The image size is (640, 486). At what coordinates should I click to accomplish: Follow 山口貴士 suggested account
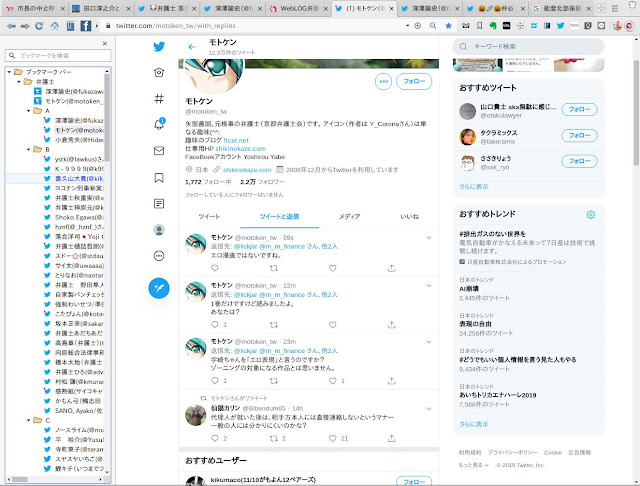579,109
